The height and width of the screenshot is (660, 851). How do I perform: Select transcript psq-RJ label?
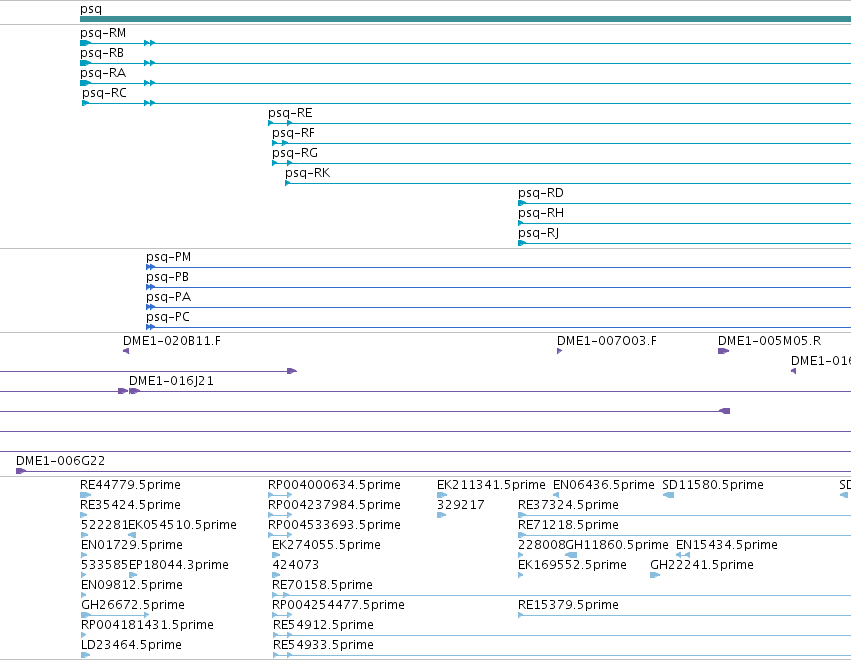tap(538, 233)
